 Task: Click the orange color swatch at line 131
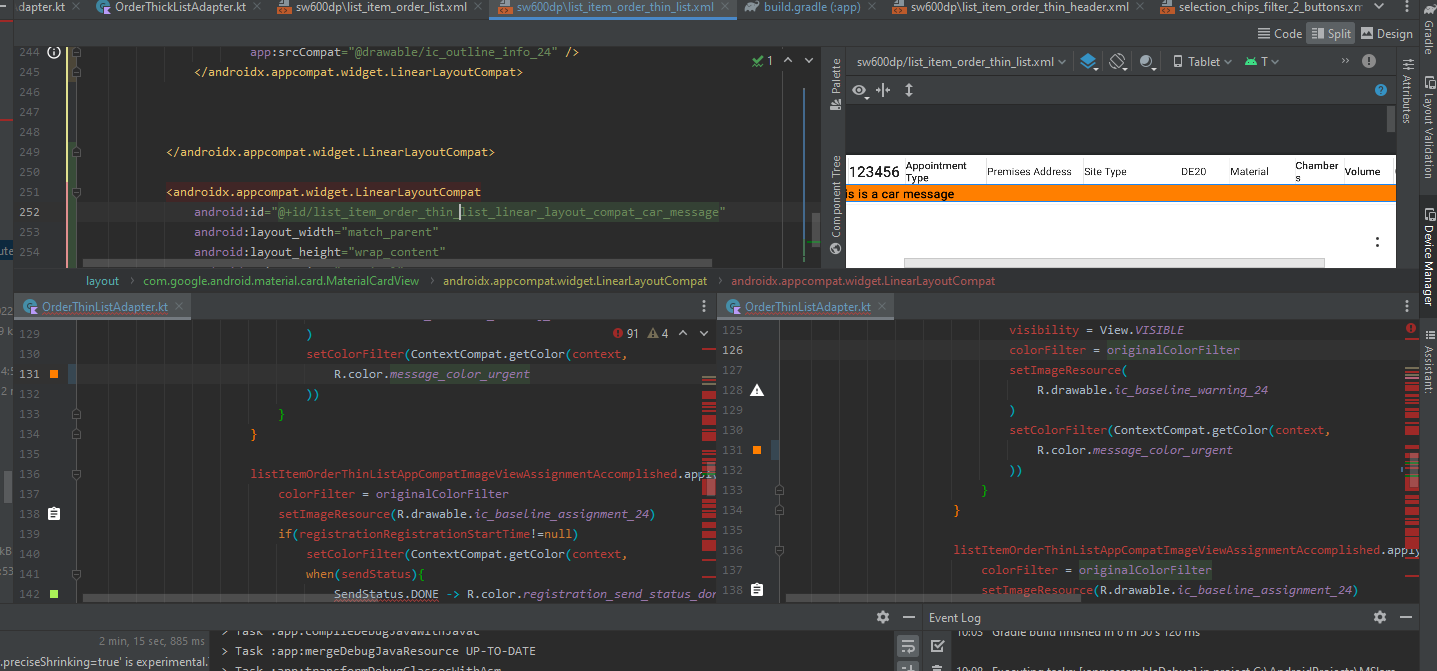tap(54, 374)
